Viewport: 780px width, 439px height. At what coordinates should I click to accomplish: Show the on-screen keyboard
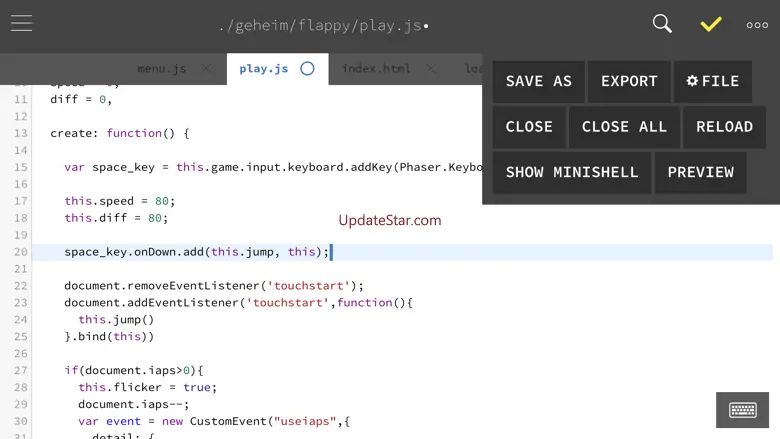point(742,410)
